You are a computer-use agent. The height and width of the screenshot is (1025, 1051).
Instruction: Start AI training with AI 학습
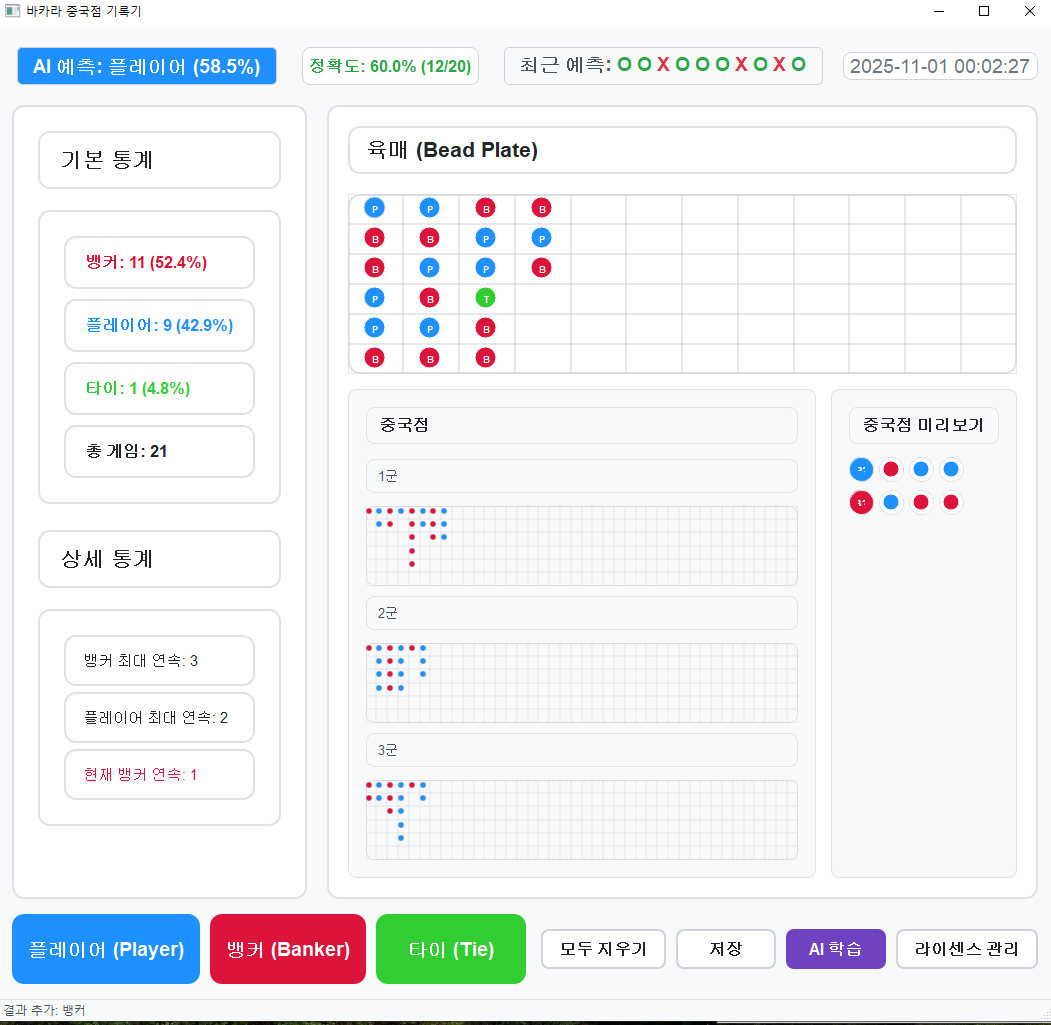836,949
